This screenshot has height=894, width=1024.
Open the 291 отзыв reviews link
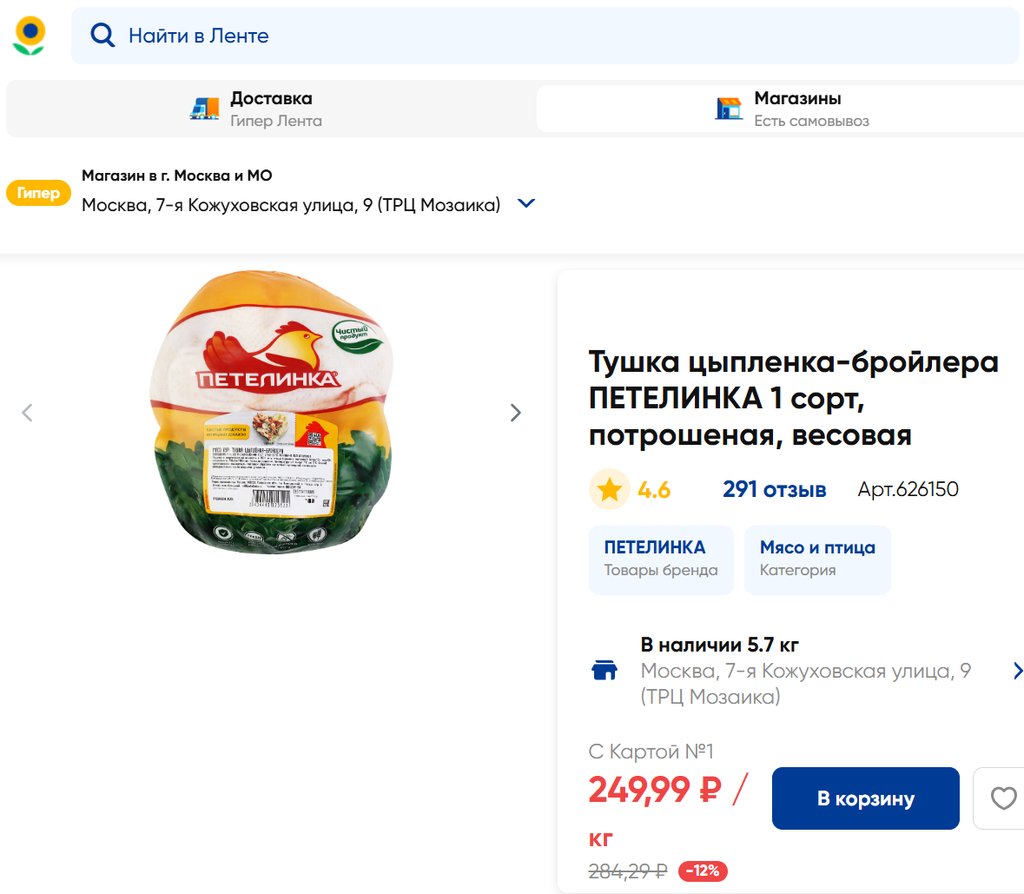coord(774,490)
